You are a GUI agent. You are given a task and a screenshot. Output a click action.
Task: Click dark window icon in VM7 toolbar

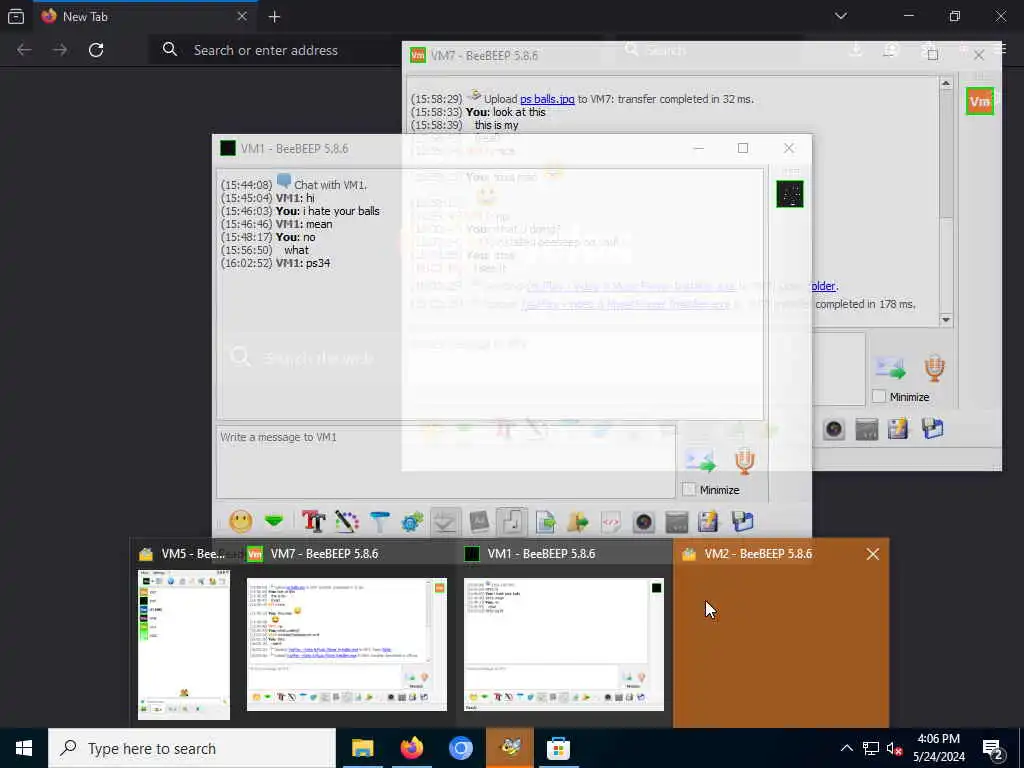[867, 430]
